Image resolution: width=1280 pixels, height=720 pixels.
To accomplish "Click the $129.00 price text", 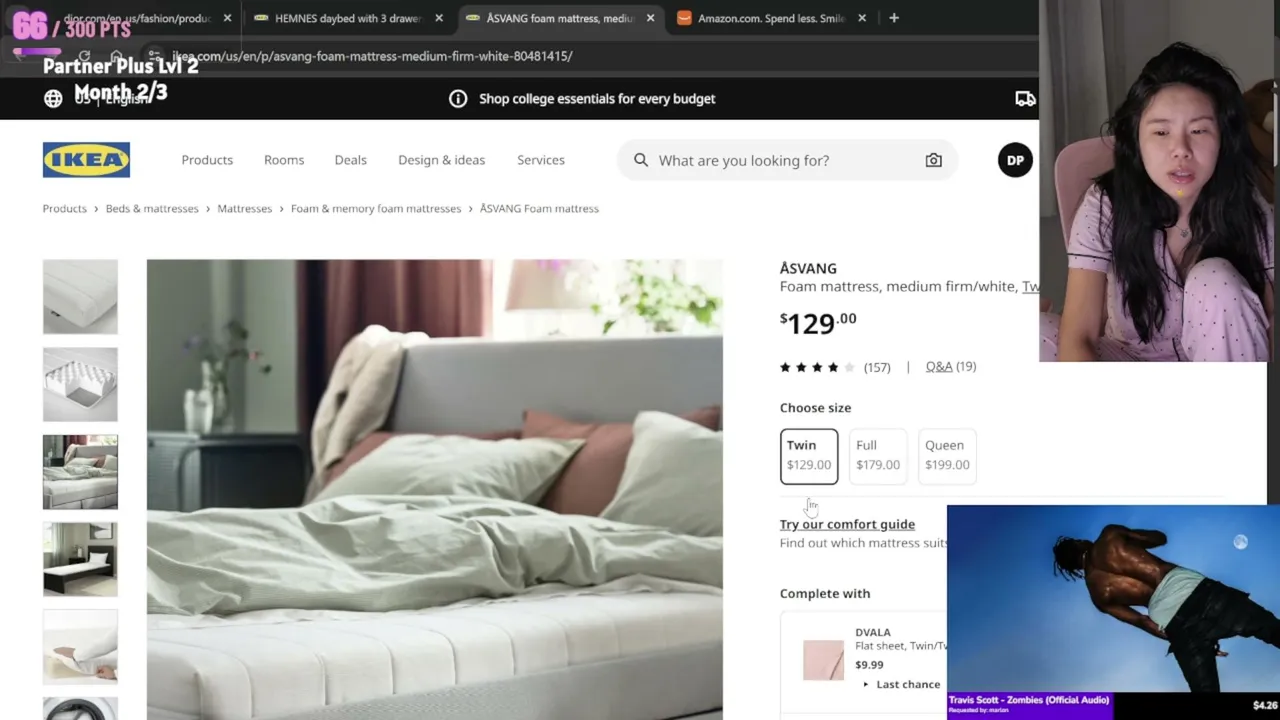I will pos(818,323).
